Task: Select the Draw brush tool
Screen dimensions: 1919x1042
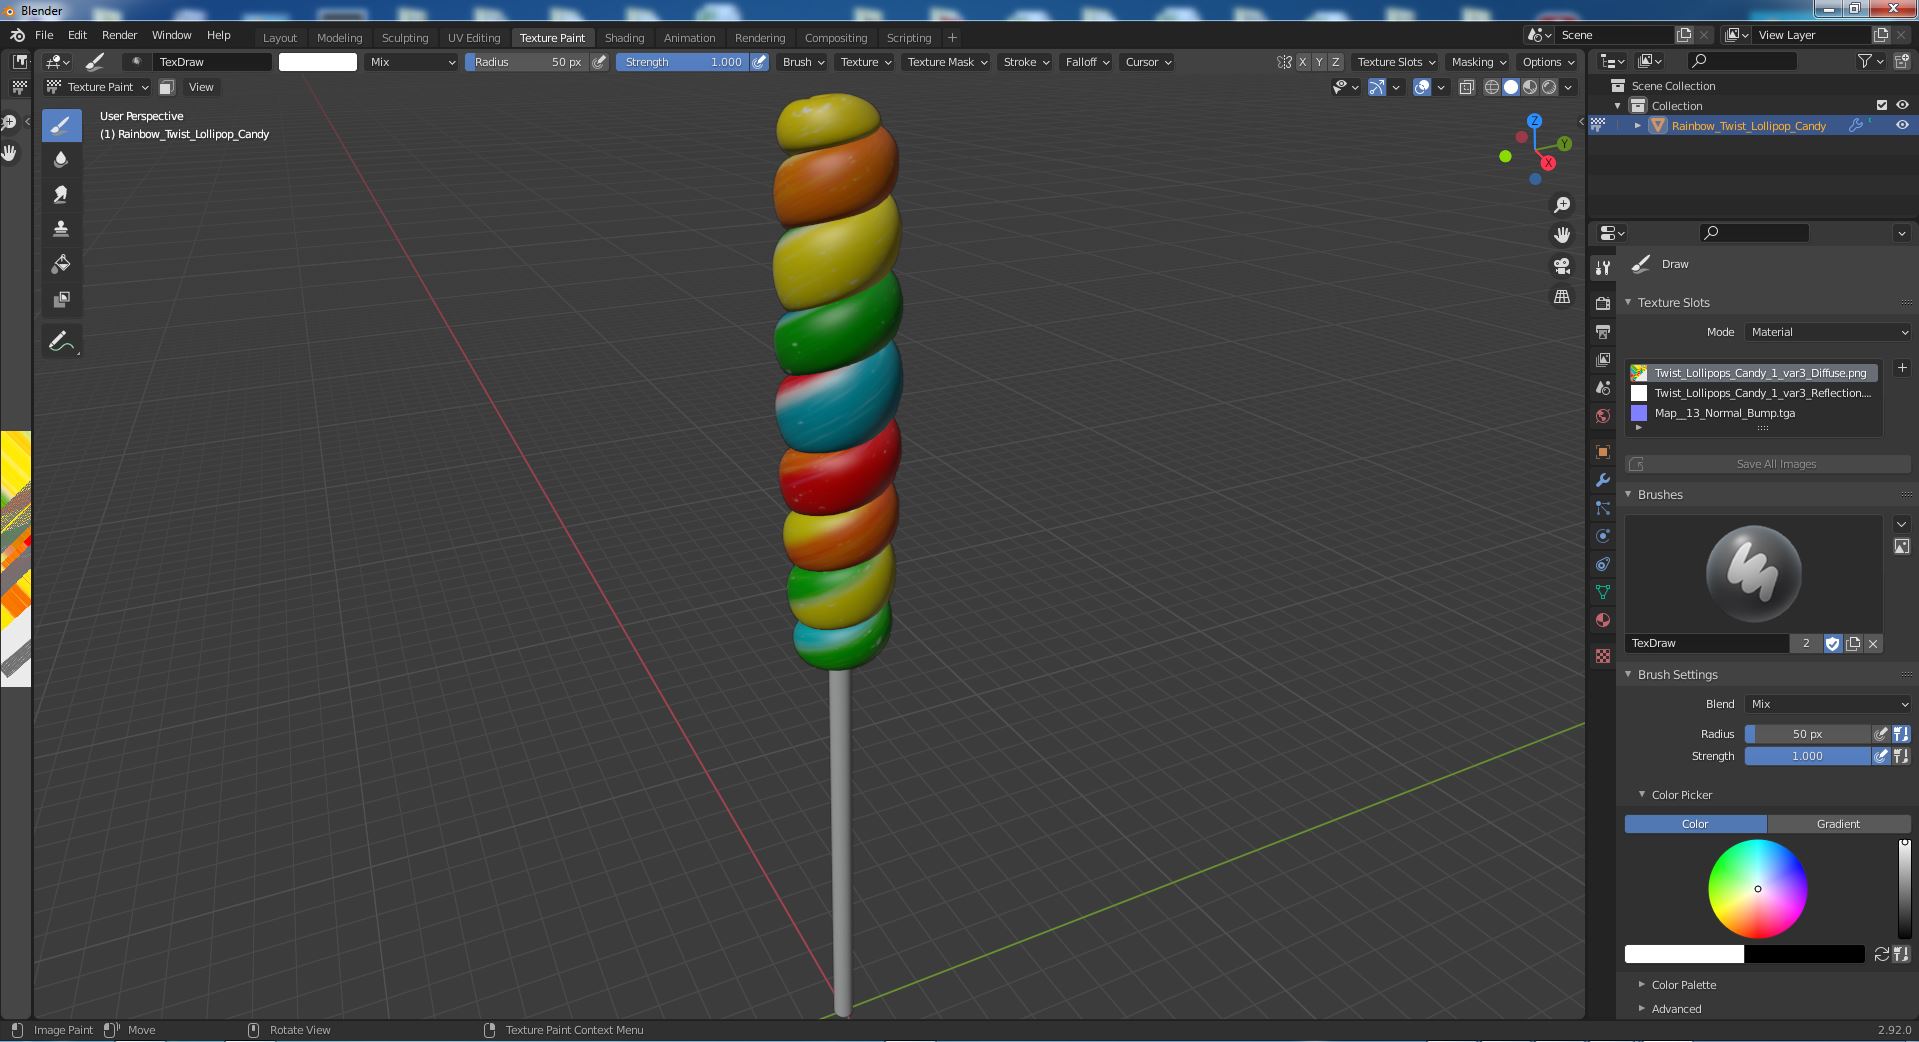Action: click(x=61, y=125)
